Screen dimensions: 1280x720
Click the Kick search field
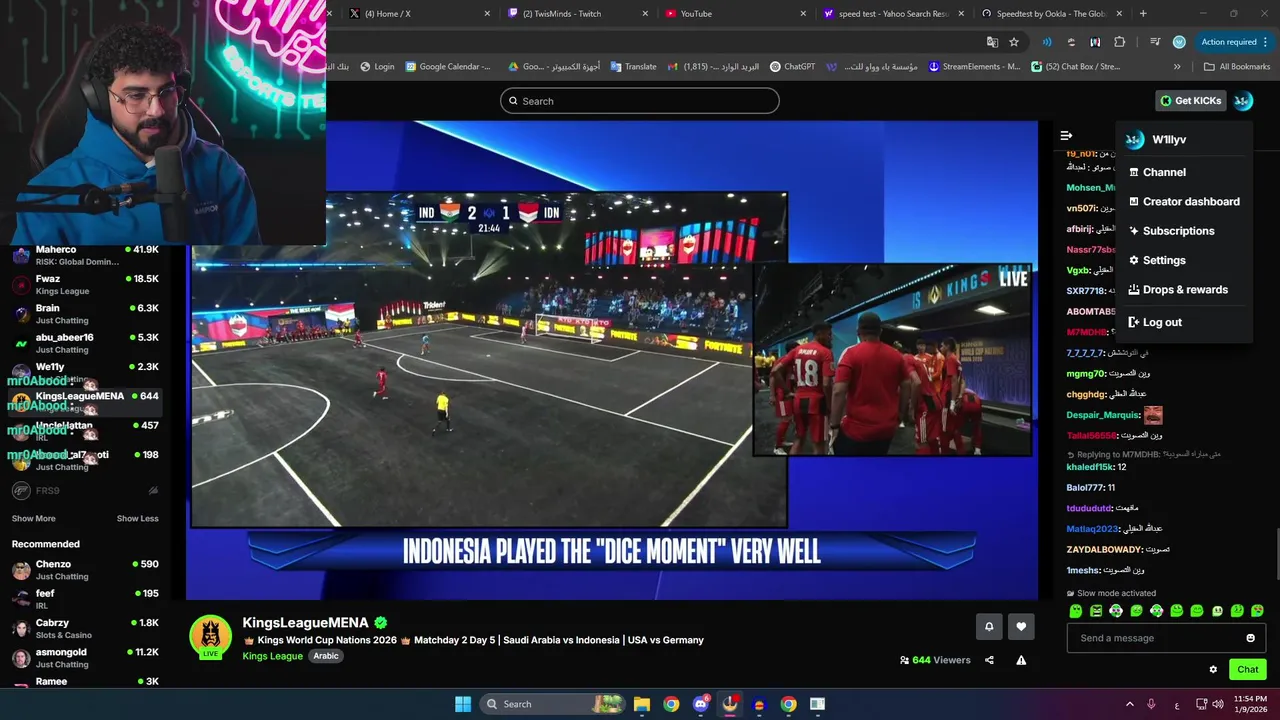640,101
